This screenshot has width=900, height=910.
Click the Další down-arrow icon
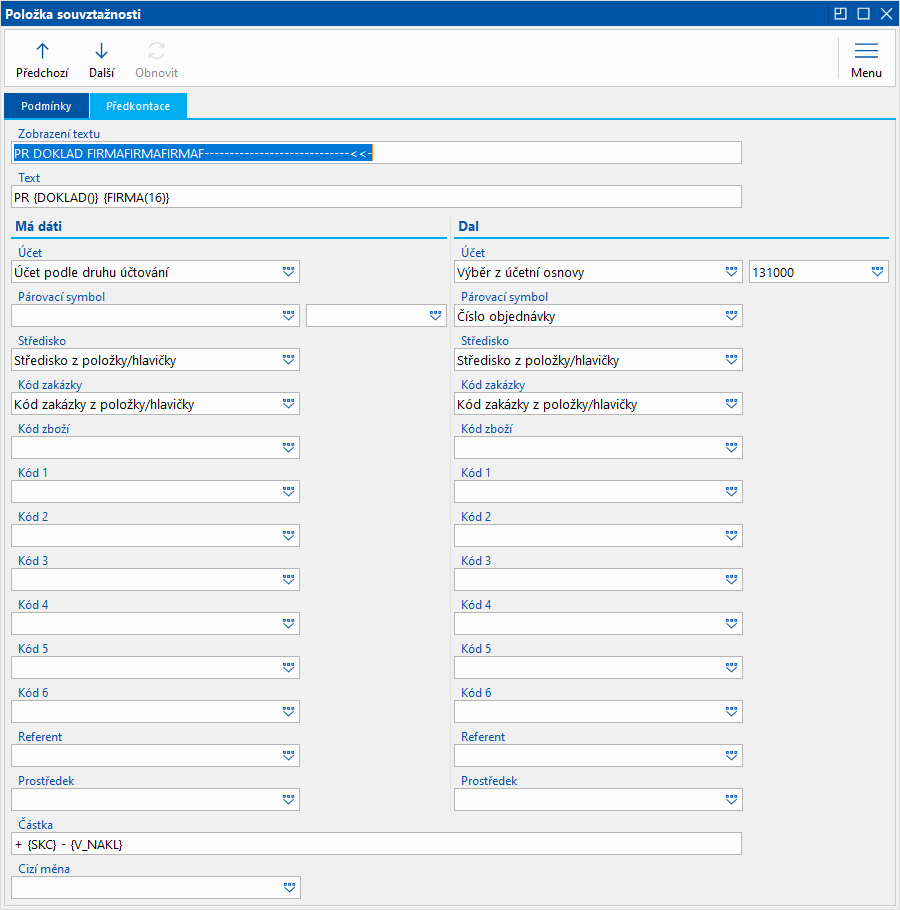[x=101, y=52]
